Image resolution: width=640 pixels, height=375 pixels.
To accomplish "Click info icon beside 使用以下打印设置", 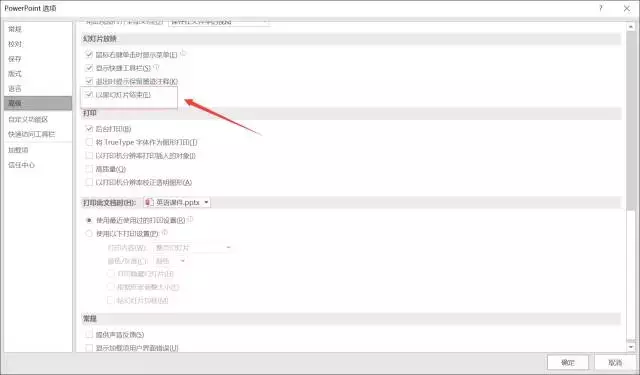I will [164, 232].
